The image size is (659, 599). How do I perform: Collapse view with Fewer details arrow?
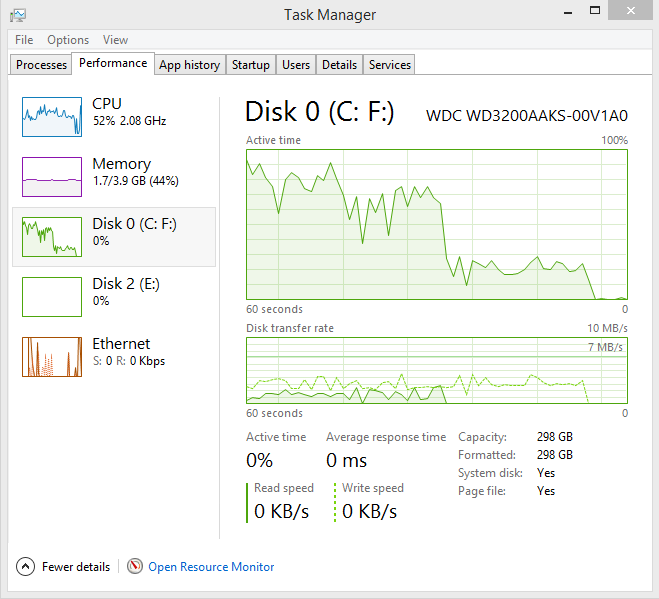point(26,566)
